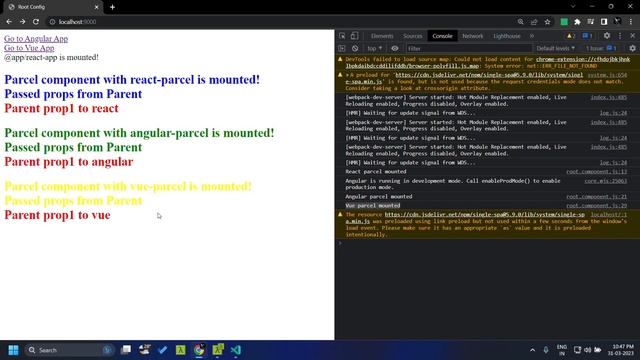The height and width of the screenshot is (360, 640).
Task: Open the zoom magnifier icon in address bar
Action: 520,22
